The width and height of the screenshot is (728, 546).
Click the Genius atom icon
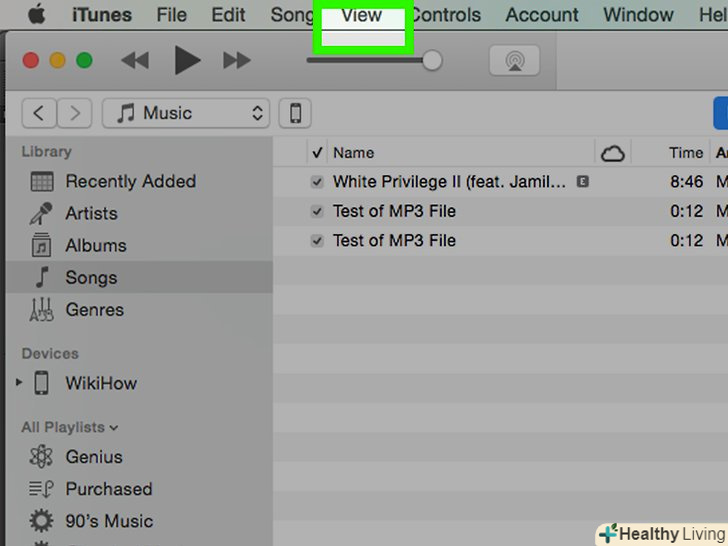click(x=41, y=457)
